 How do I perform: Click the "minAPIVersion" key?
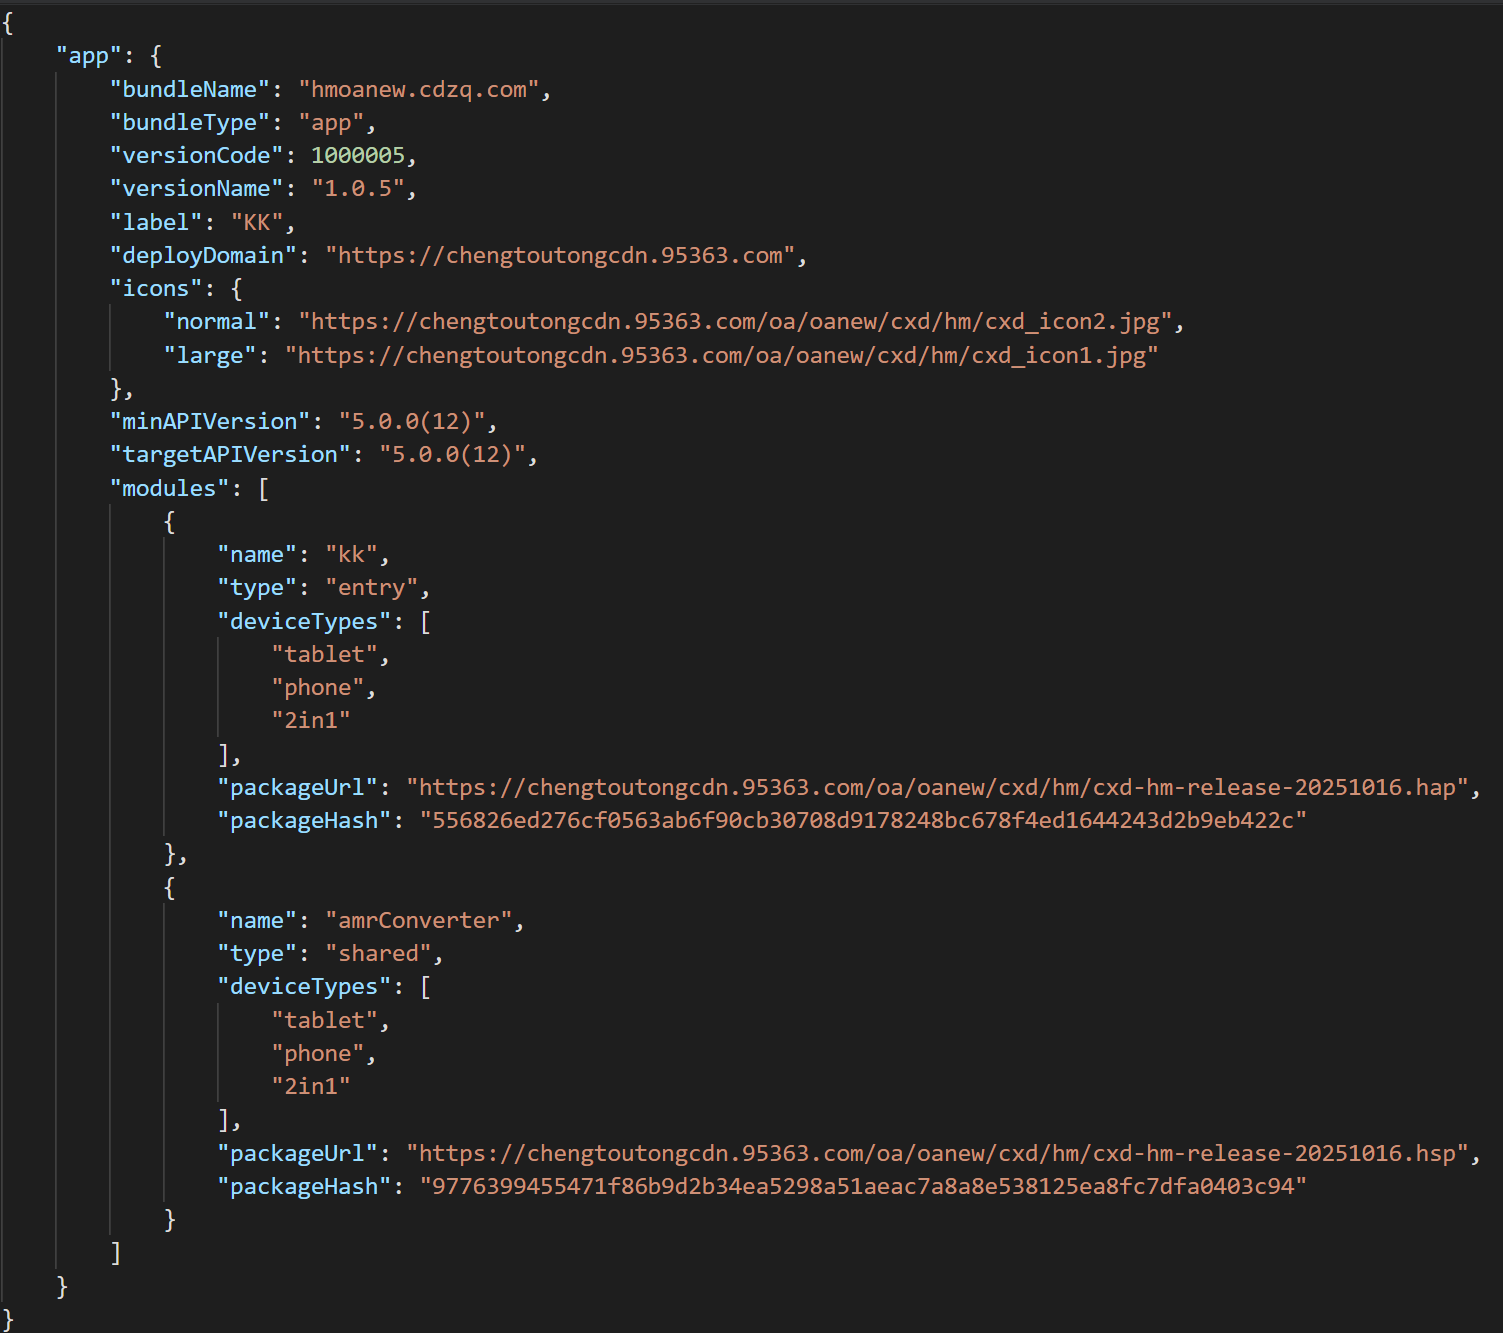(x=209, y=422)
